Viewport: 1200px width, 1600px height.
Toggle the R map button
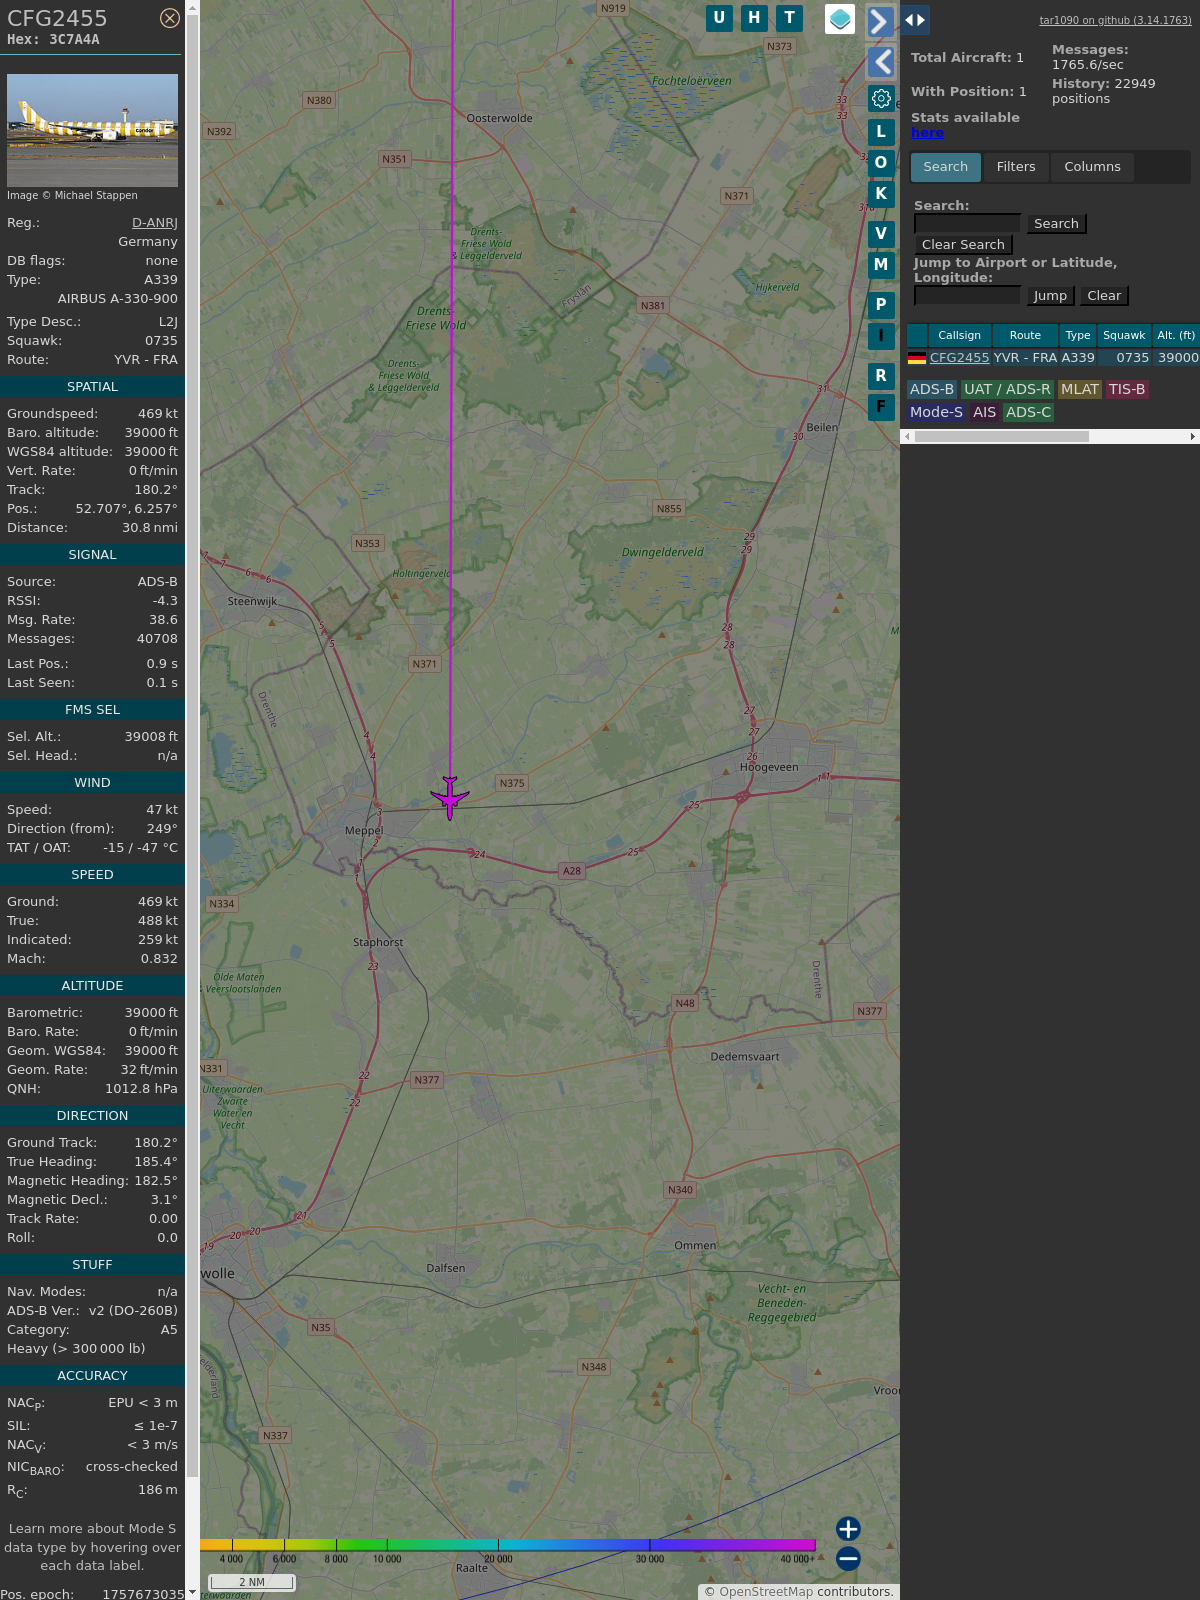click(881, 375)
